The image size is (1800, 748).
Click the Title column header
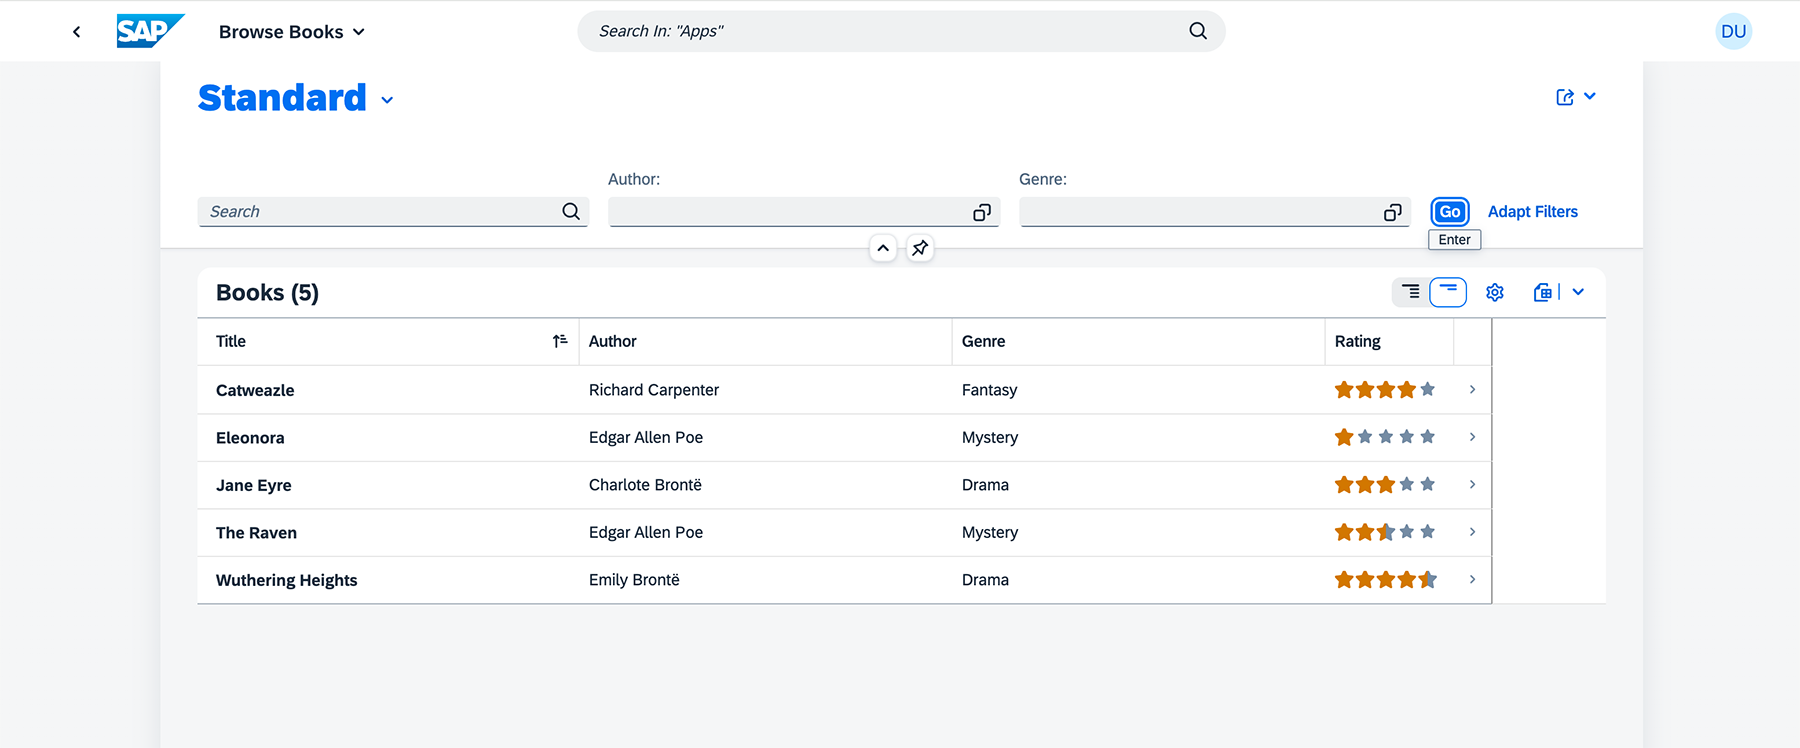pyautogui.click(x=388, y=341)
